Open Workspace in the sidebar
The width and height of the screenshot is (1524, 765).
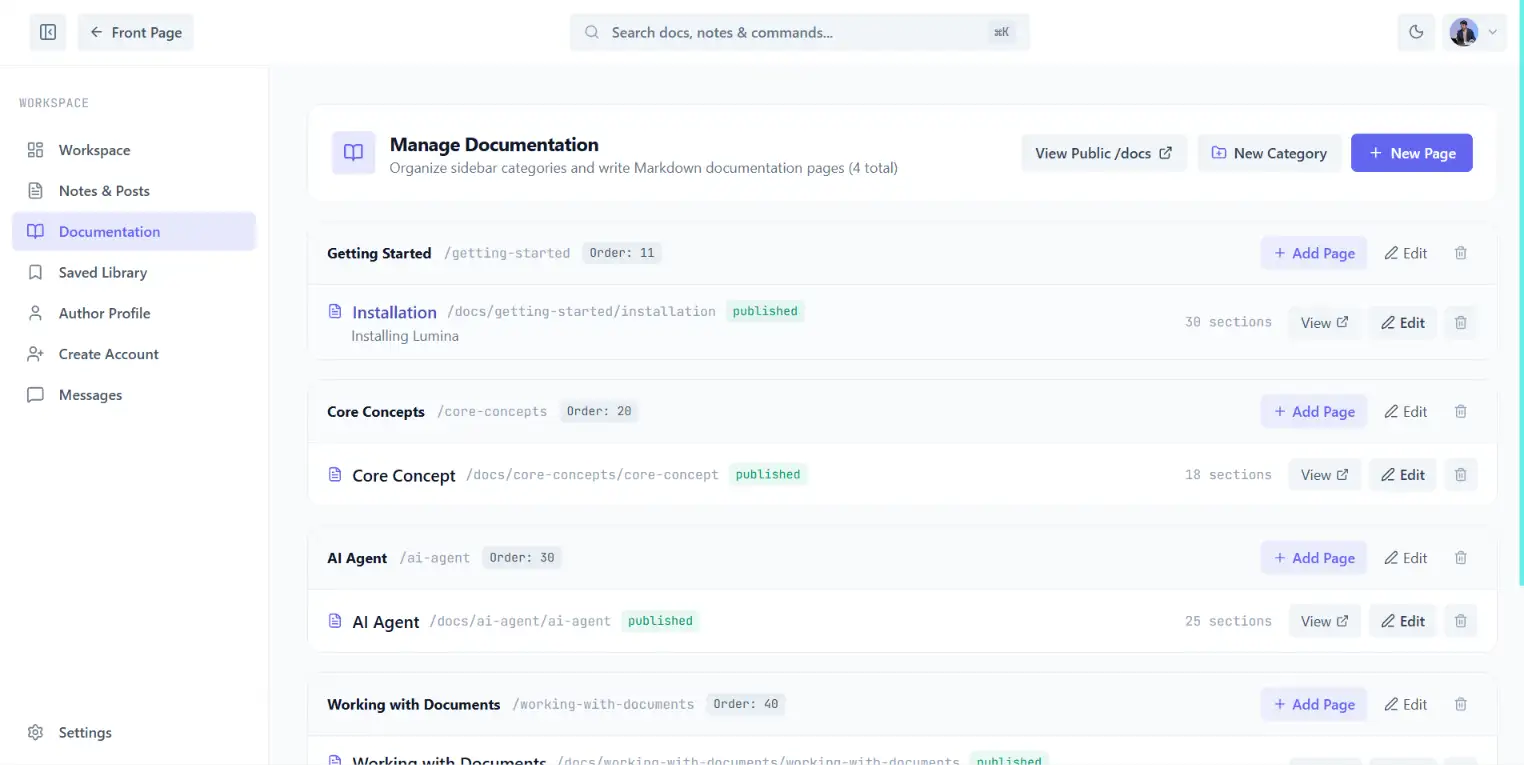click(x=134, y=150)
